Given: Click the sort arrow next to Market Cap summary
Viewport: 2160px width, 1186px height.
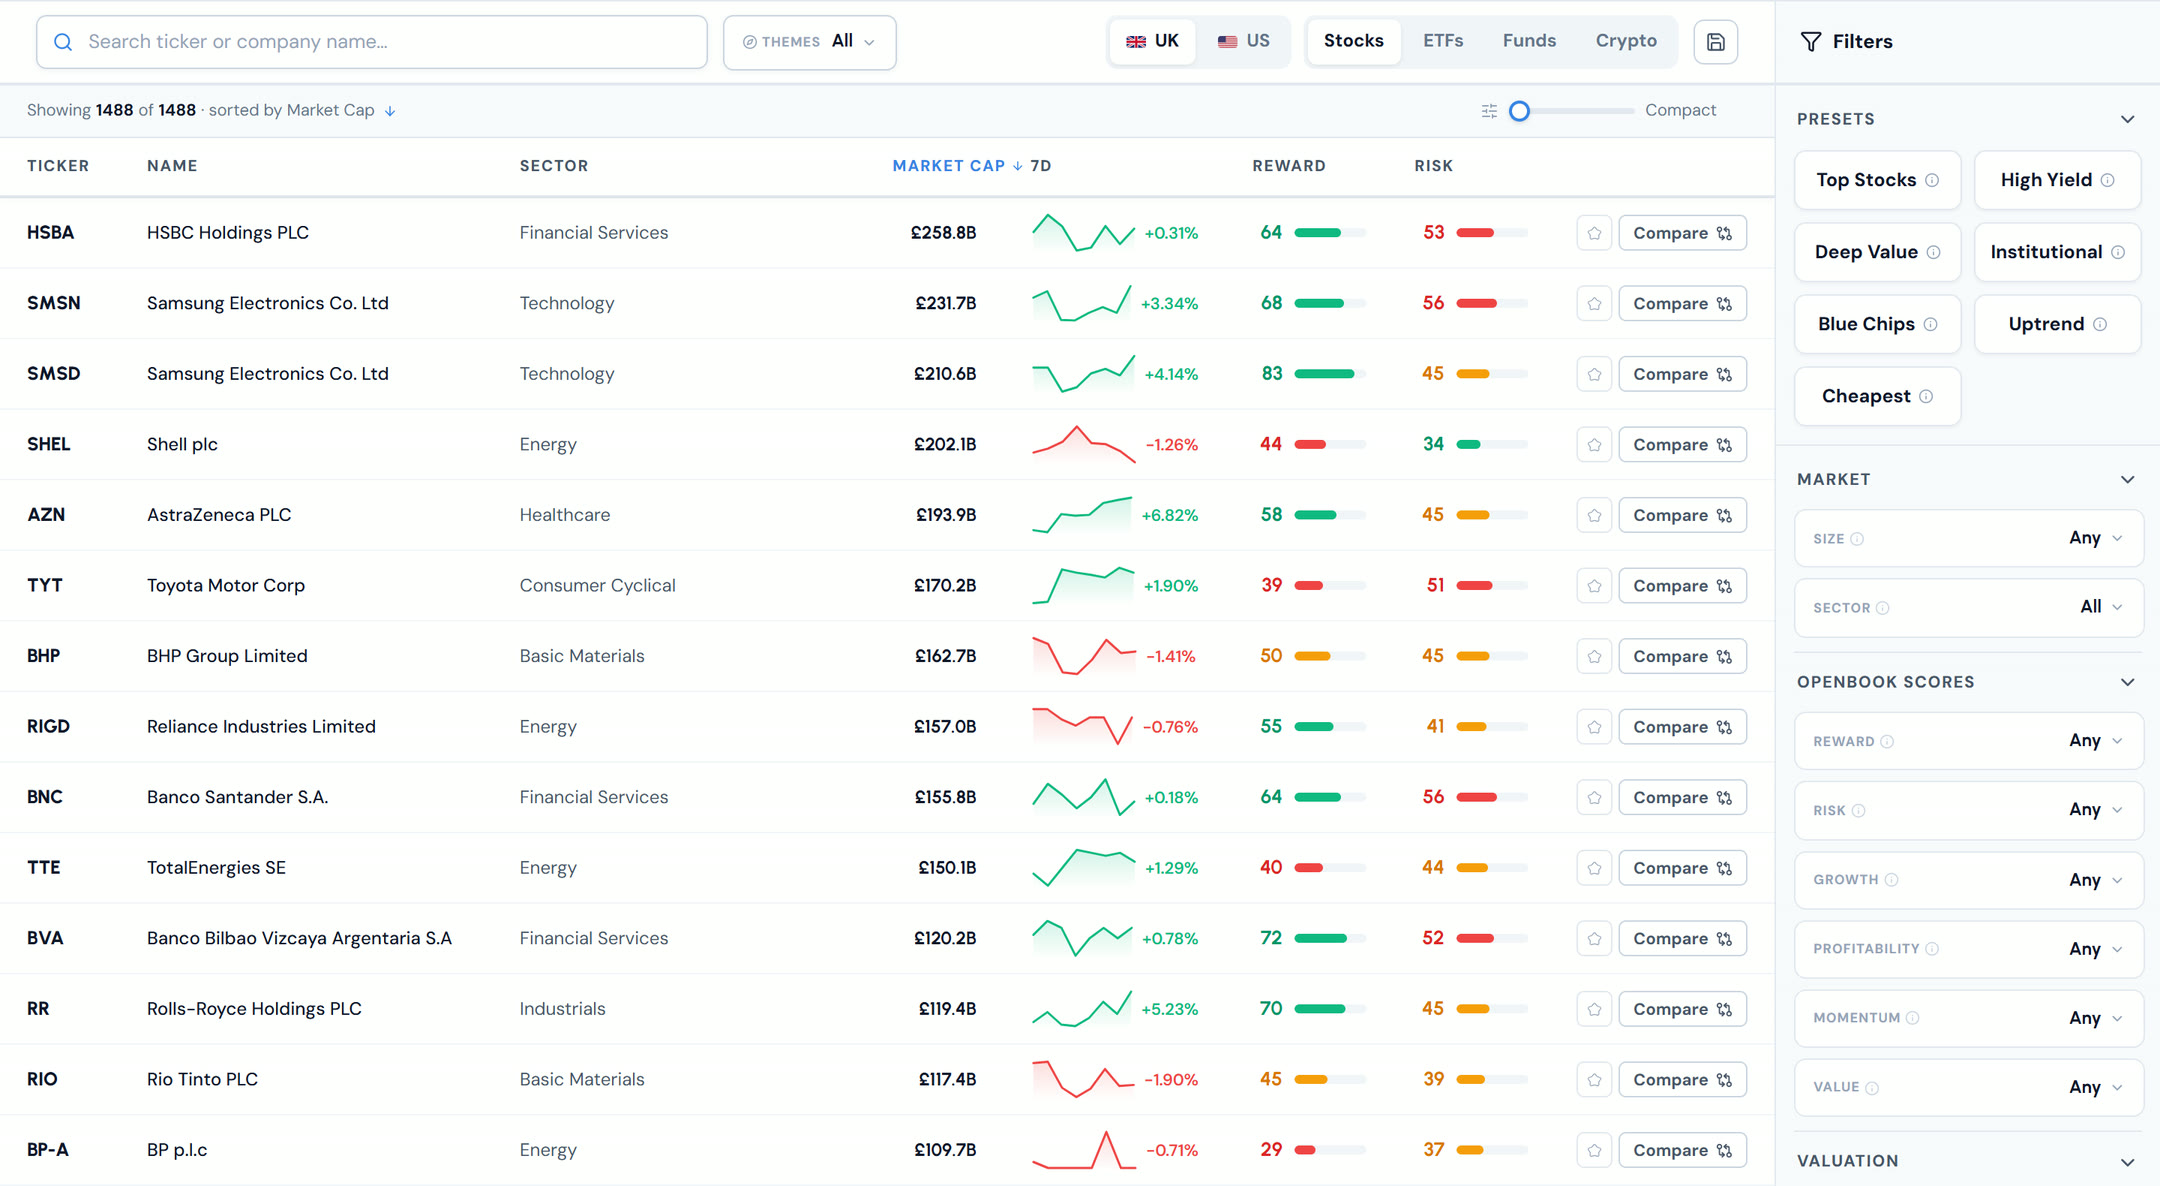Looking at the screenshot, I should tap(390, 111).
